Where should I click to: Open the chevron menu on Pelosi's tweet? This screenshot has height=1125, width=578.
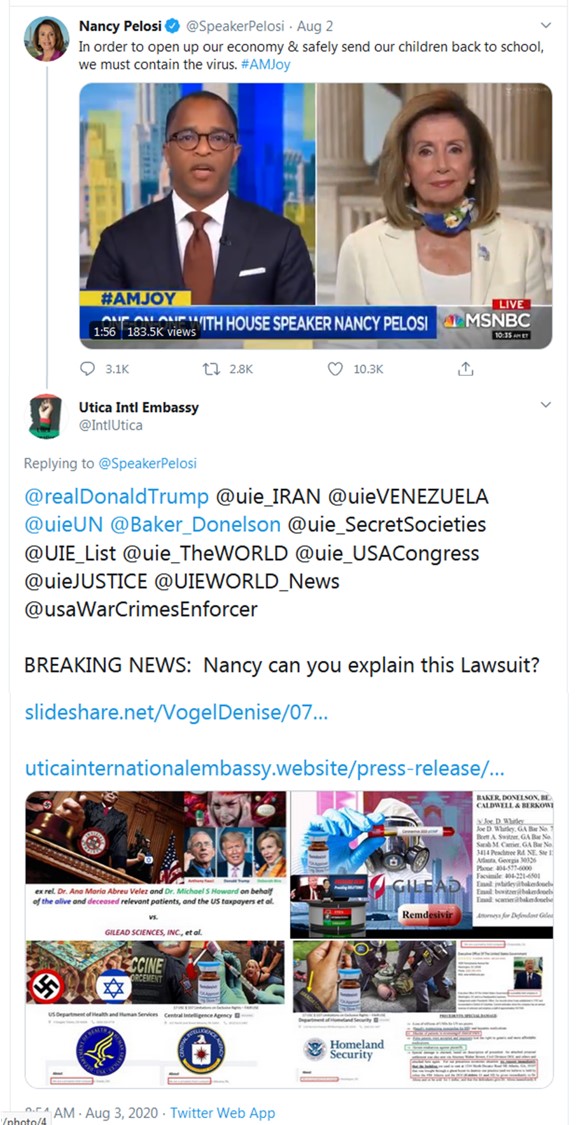pyautogui.click(x=546, y=25)
